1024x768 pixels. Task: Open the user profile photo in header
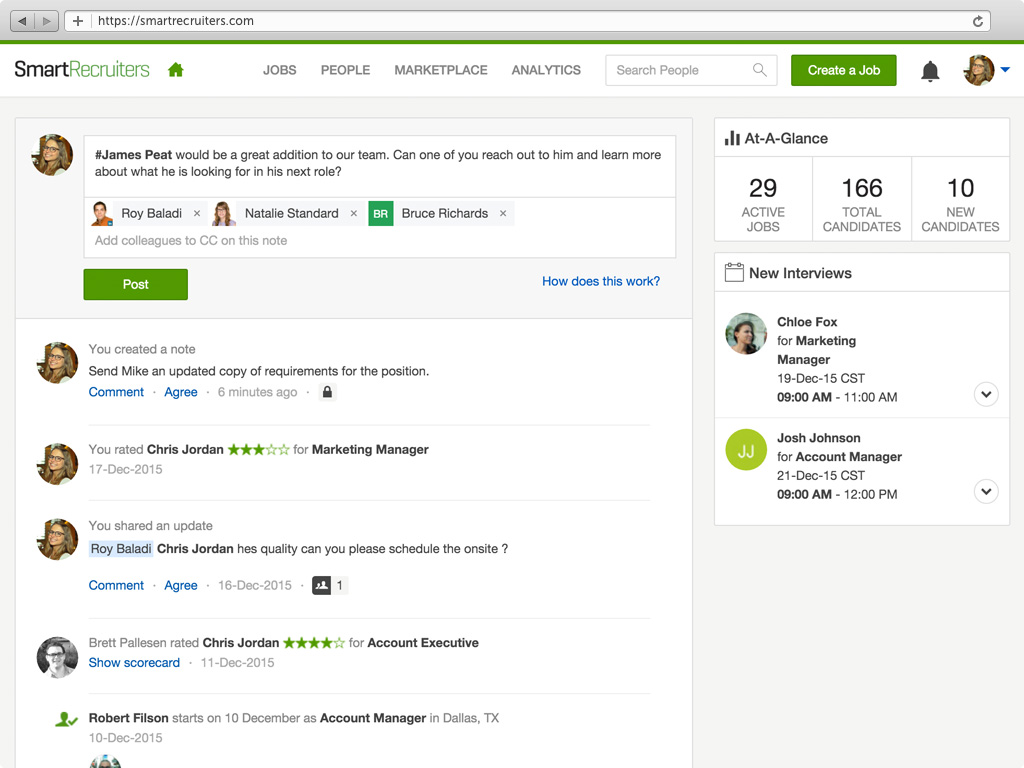978,70
